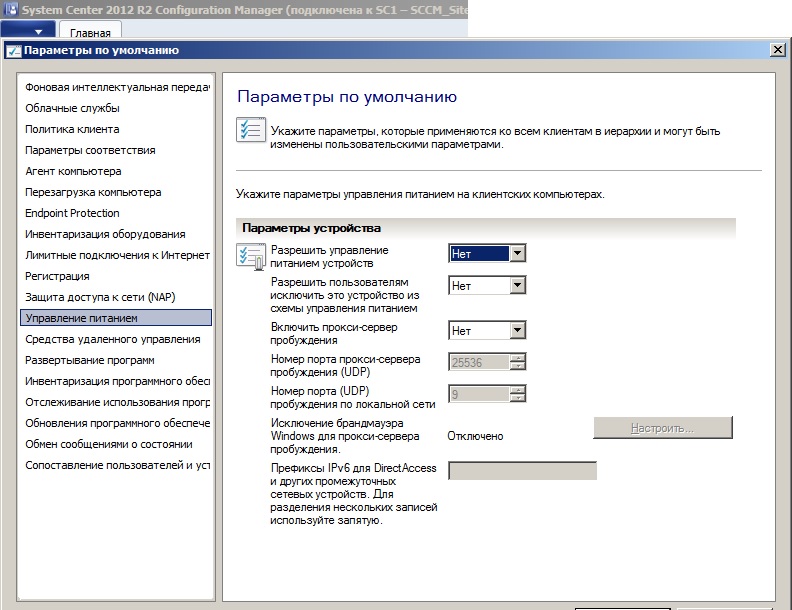Click the checklist icon beside the header description
This screenshot has width=792, height=610.
coord(251,130)
